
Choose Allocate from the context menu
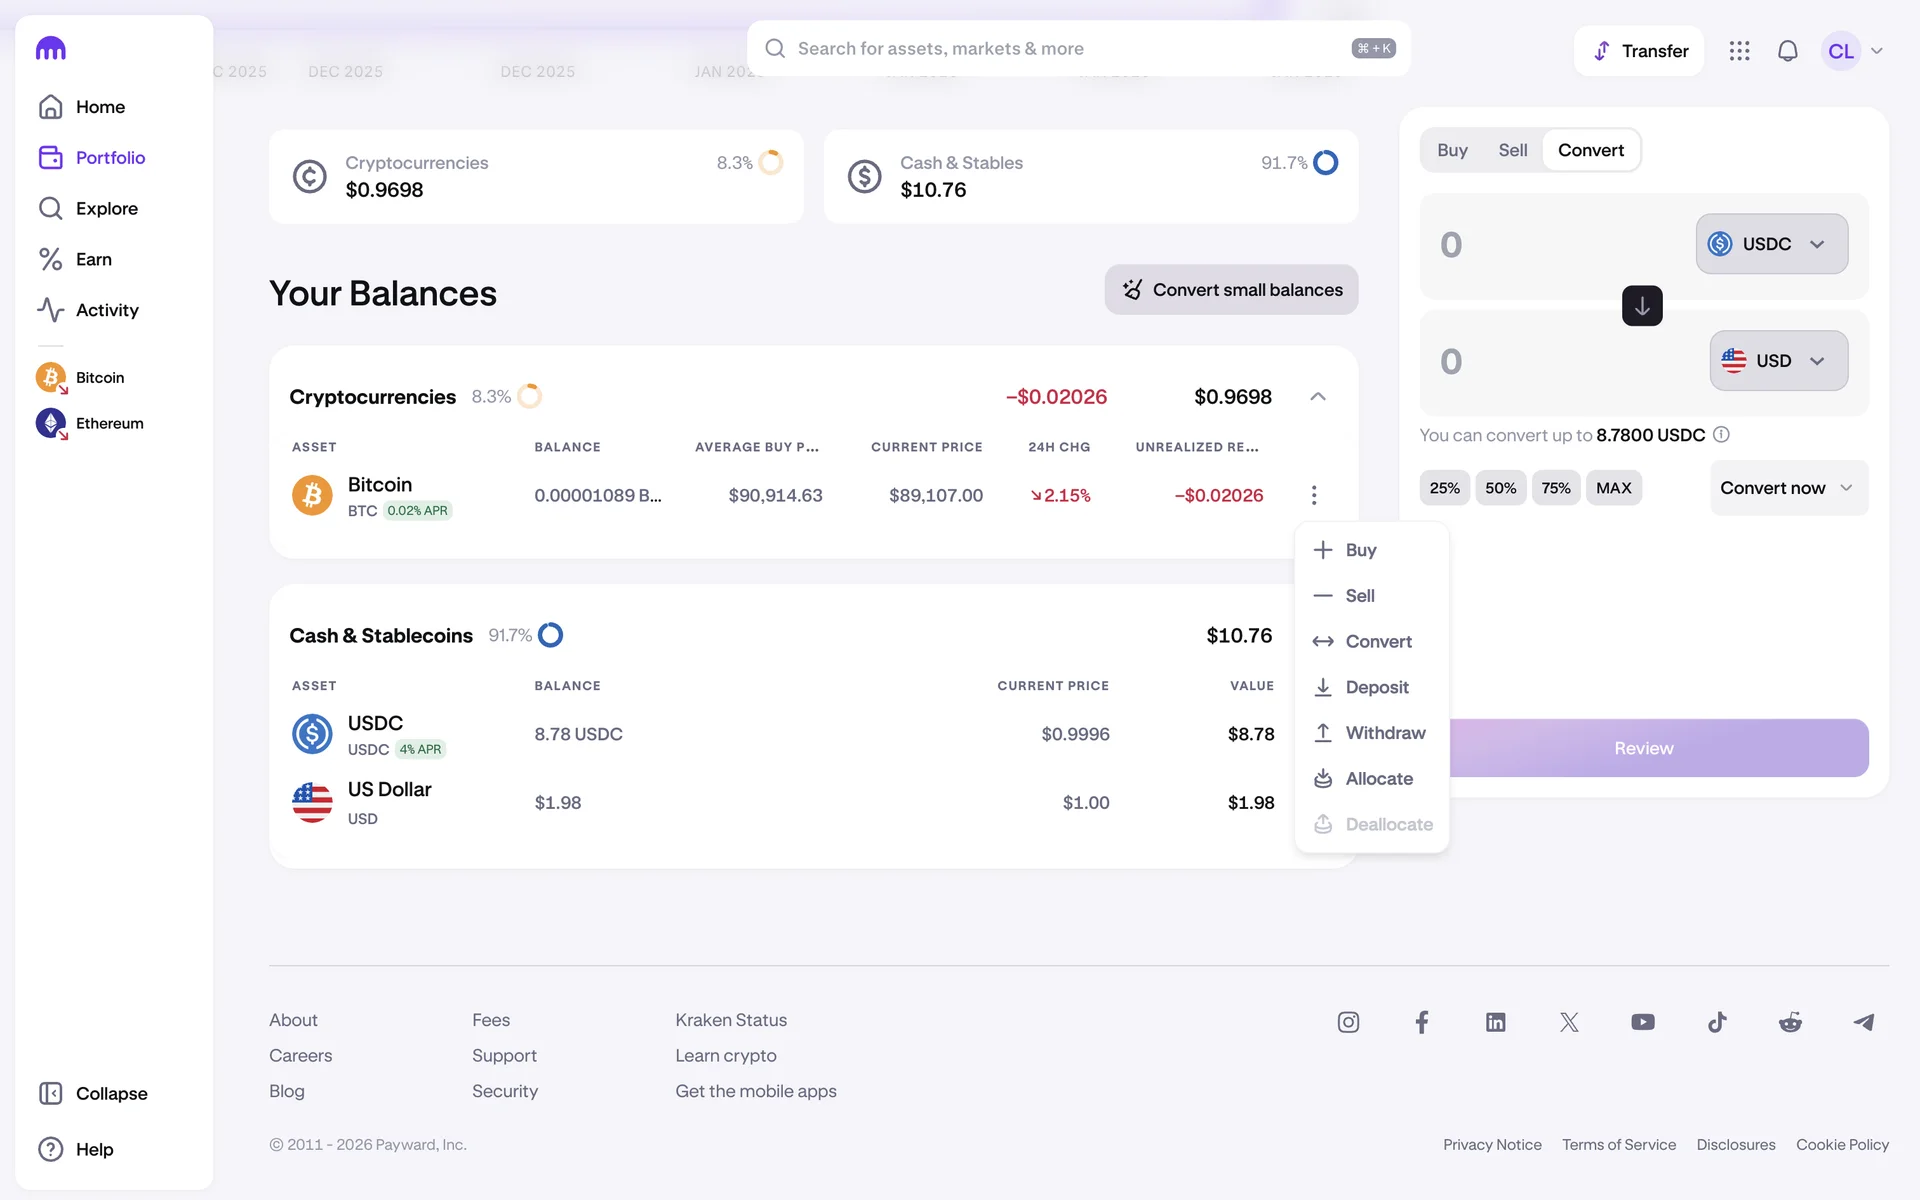point(1378,779)
